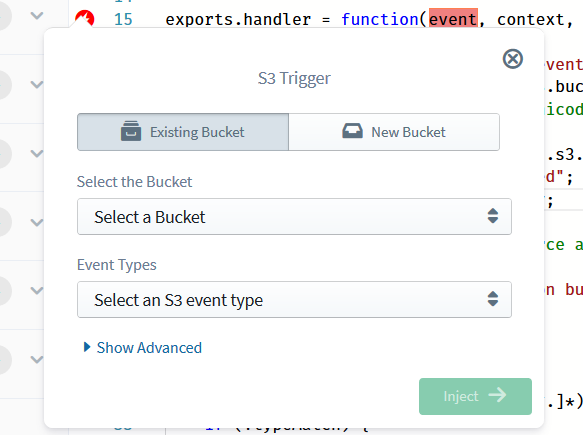Click the Existing Bucket archive box icon
The width and height of the screenshot is (583, 435).
[131, 131]
